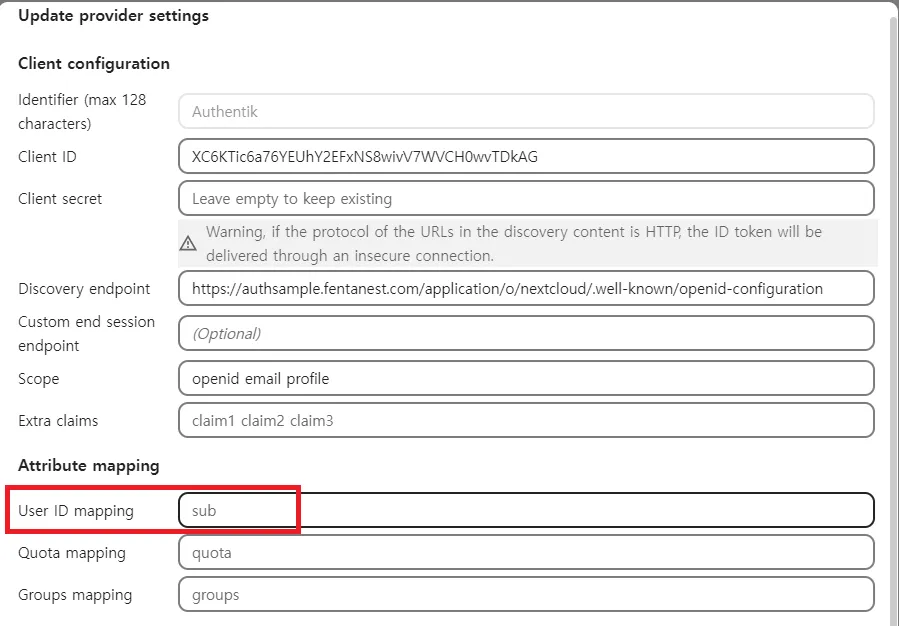Click the Discovery endpoint label
This screenshot has height=626, width=899.
(84, 288)
